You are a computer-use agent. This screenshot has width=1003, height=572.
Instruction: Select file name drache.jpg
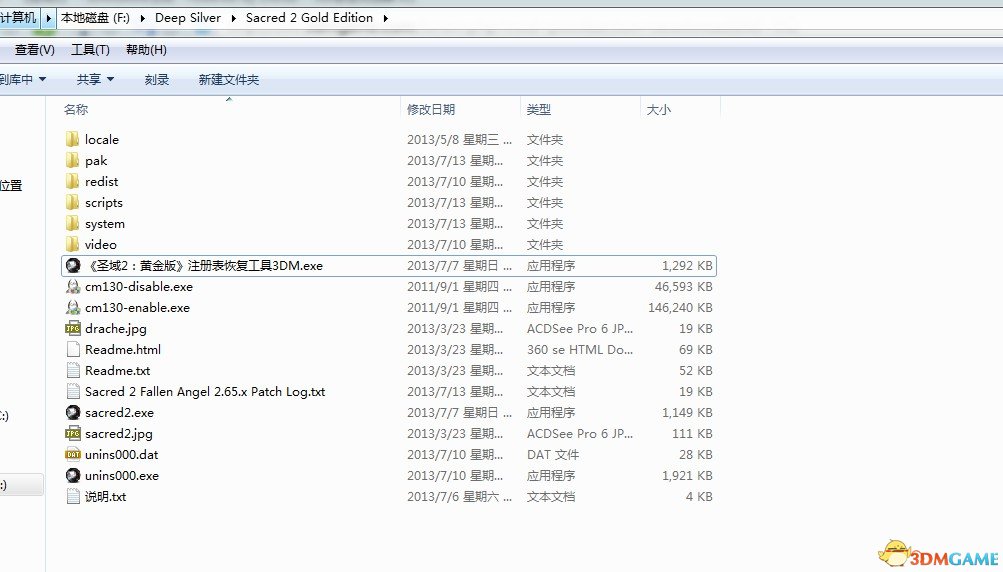tap(116, 329)
